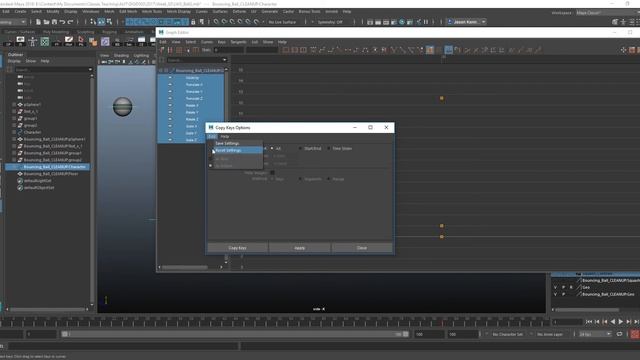The image size is (640, 360).
Task: Click the Snap to grids magnet icon
Action: pos(216,22)
